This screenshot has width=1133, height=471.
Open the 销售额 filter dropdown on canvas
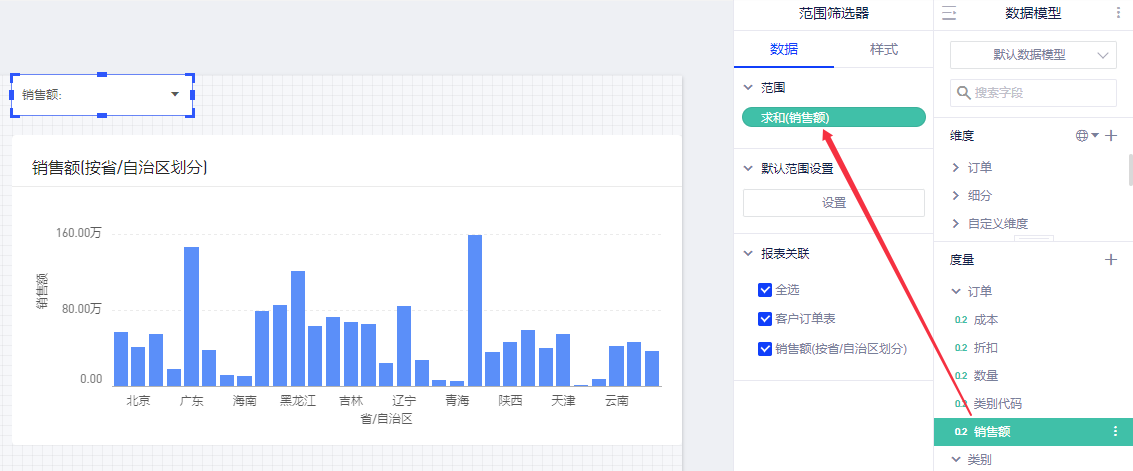[175, 94]
